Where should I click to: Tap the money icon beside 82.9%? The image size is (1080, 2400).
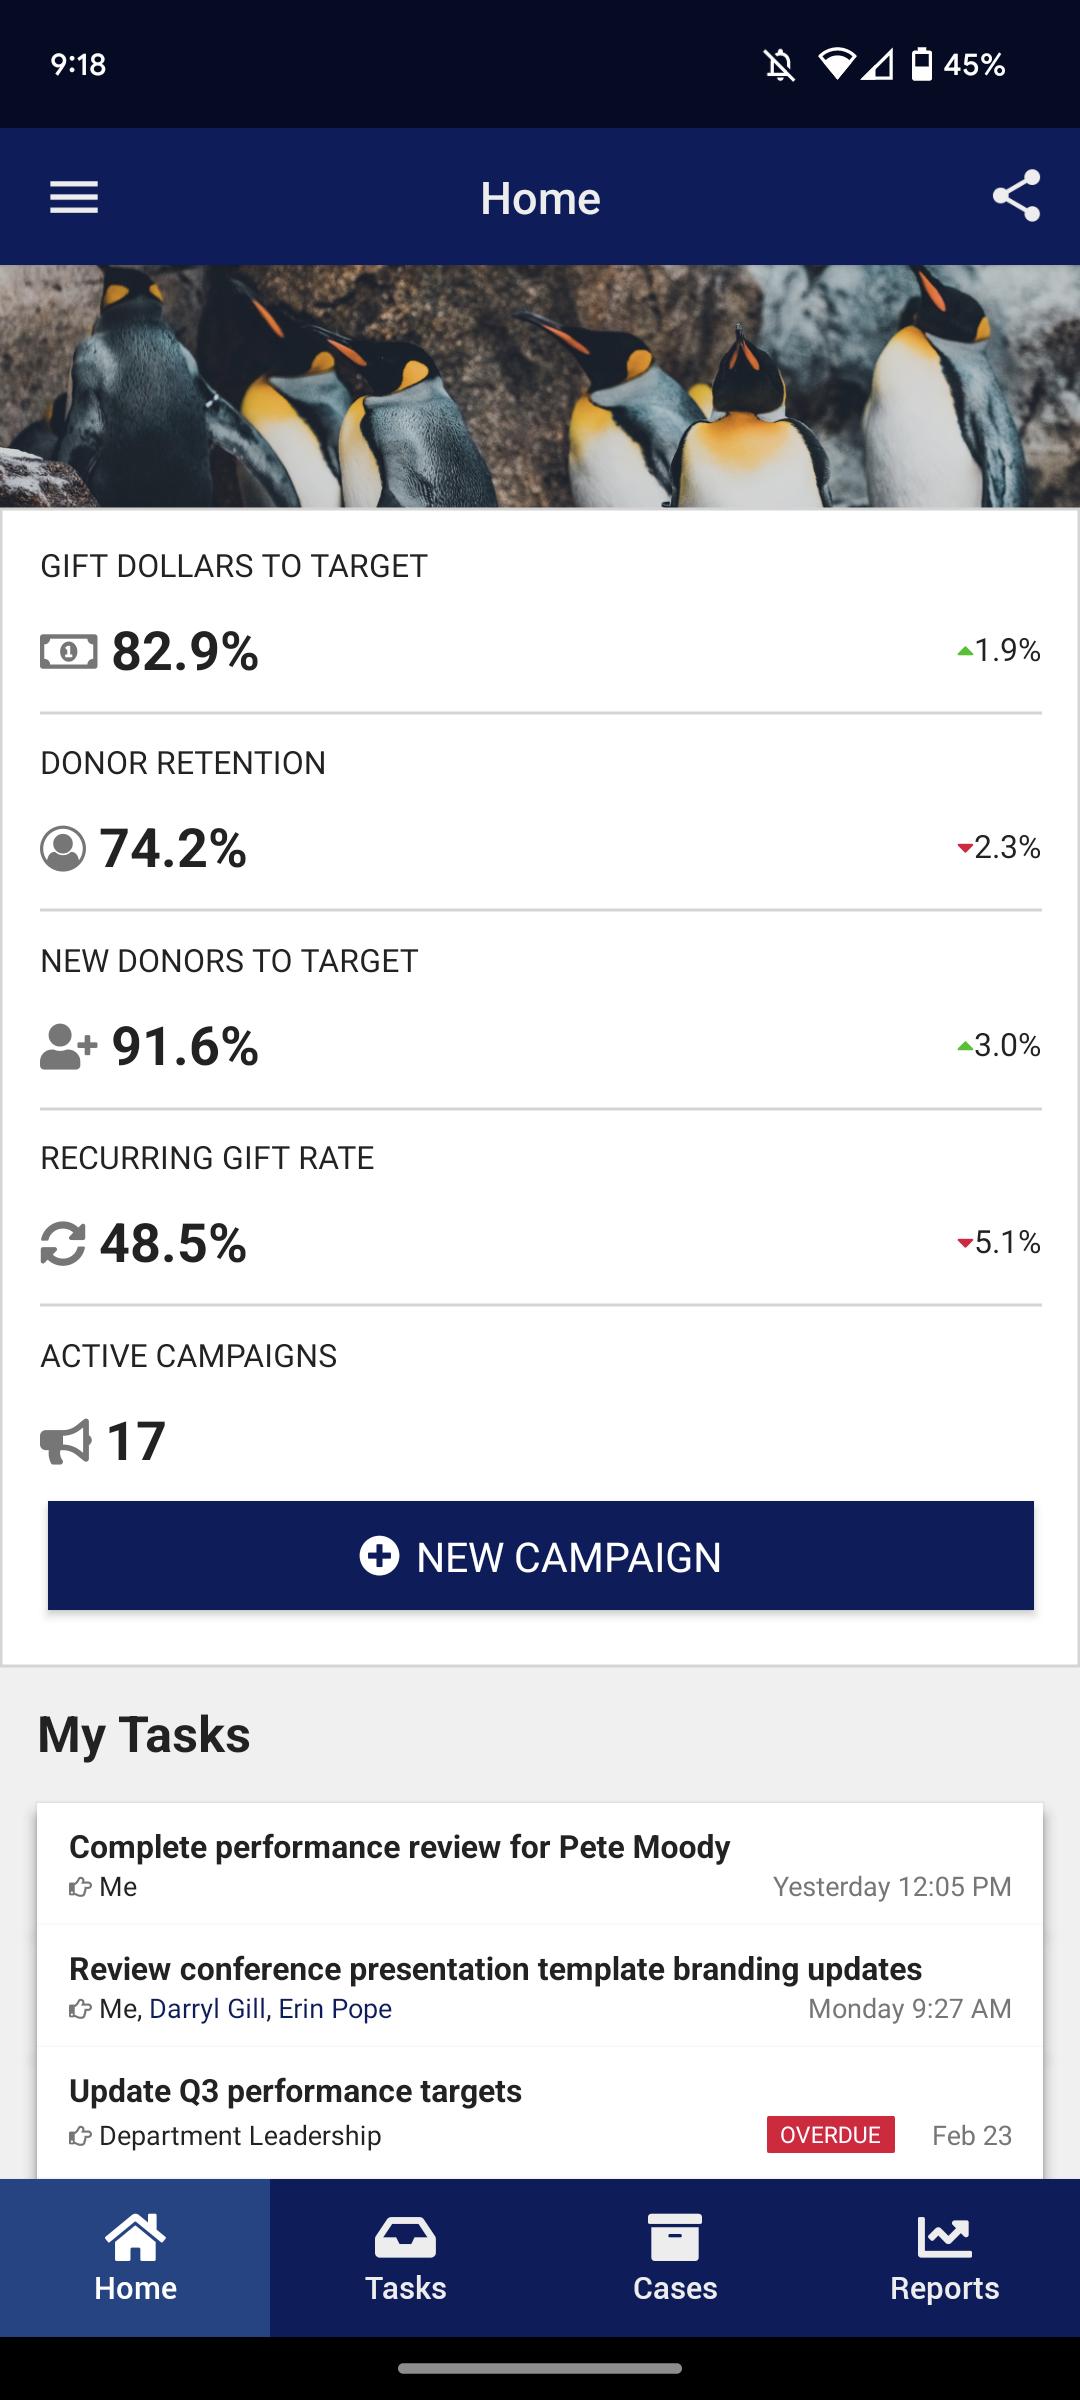[x=69, y=652]
